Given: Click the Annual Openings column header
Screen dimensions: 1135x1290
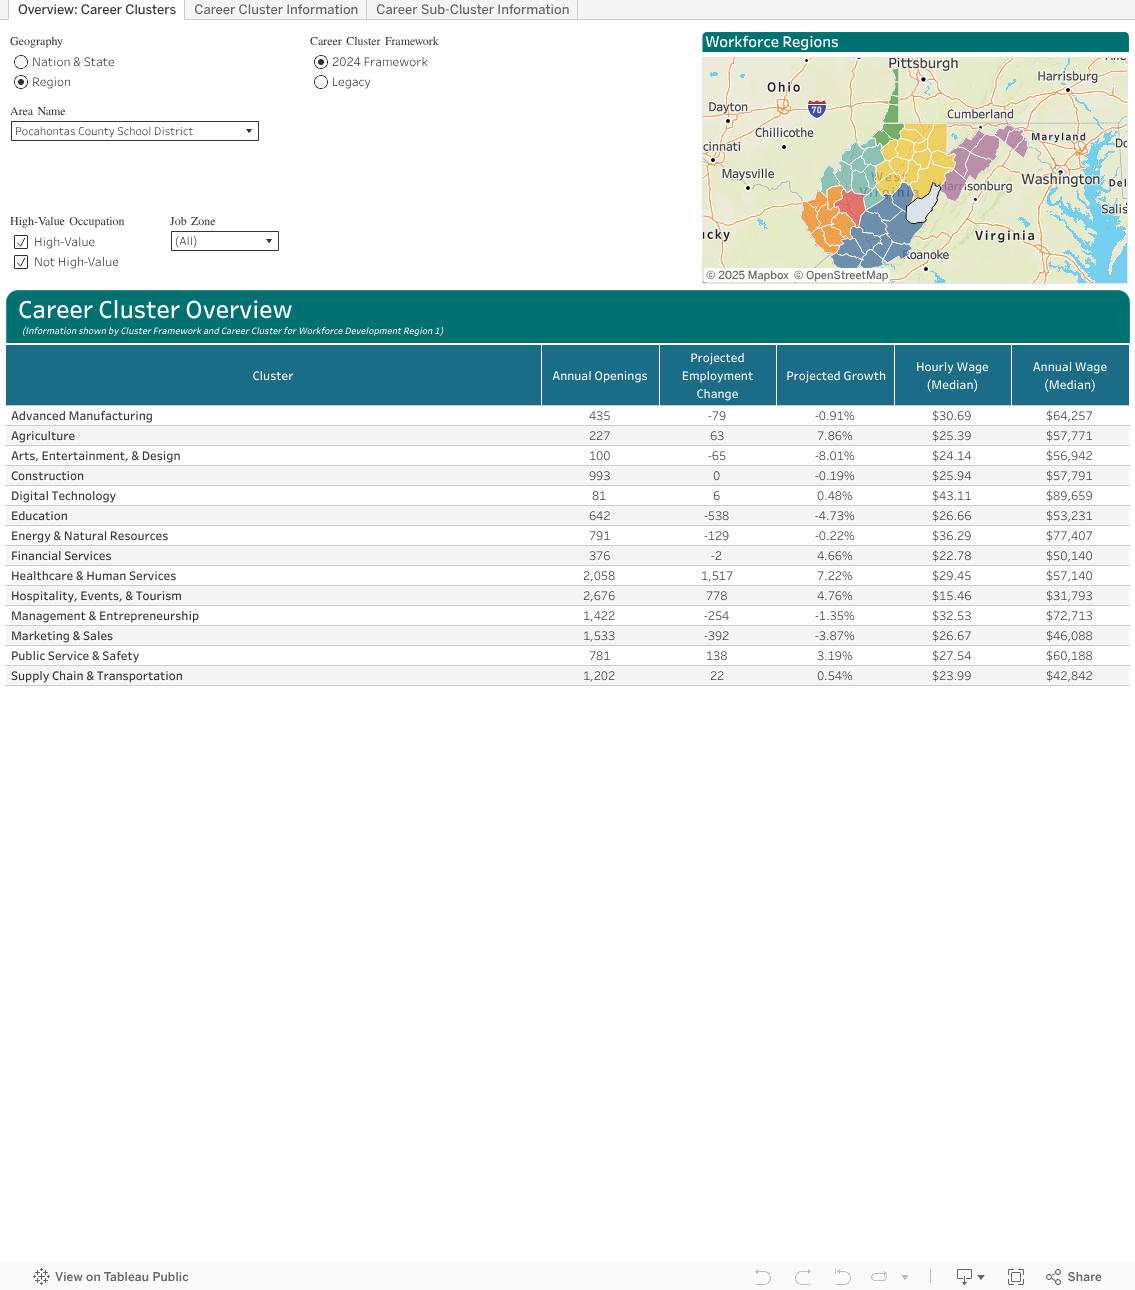Looking at the screenshot, I should (x=600, y=376).
